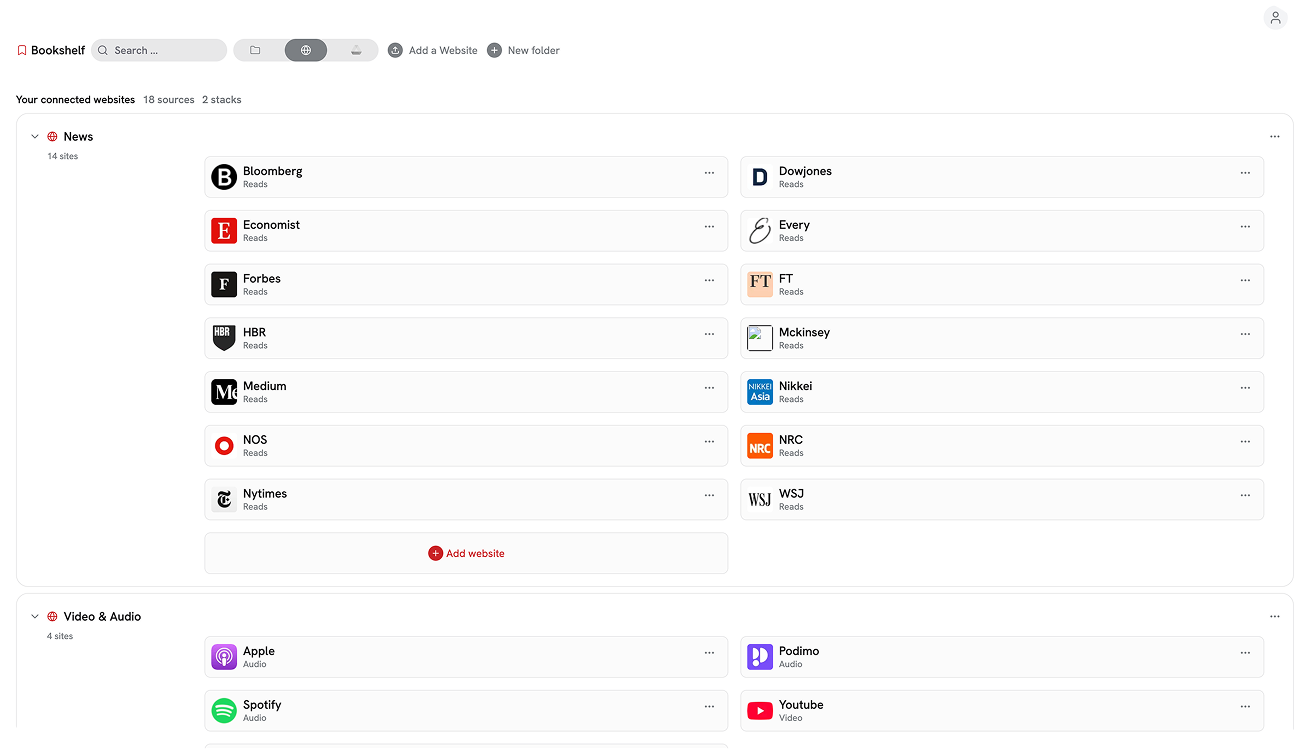1312x749 pixels.
Task: Click the Bloomberg logo icon
Action: pyautogui.click(x=224, y=177)
